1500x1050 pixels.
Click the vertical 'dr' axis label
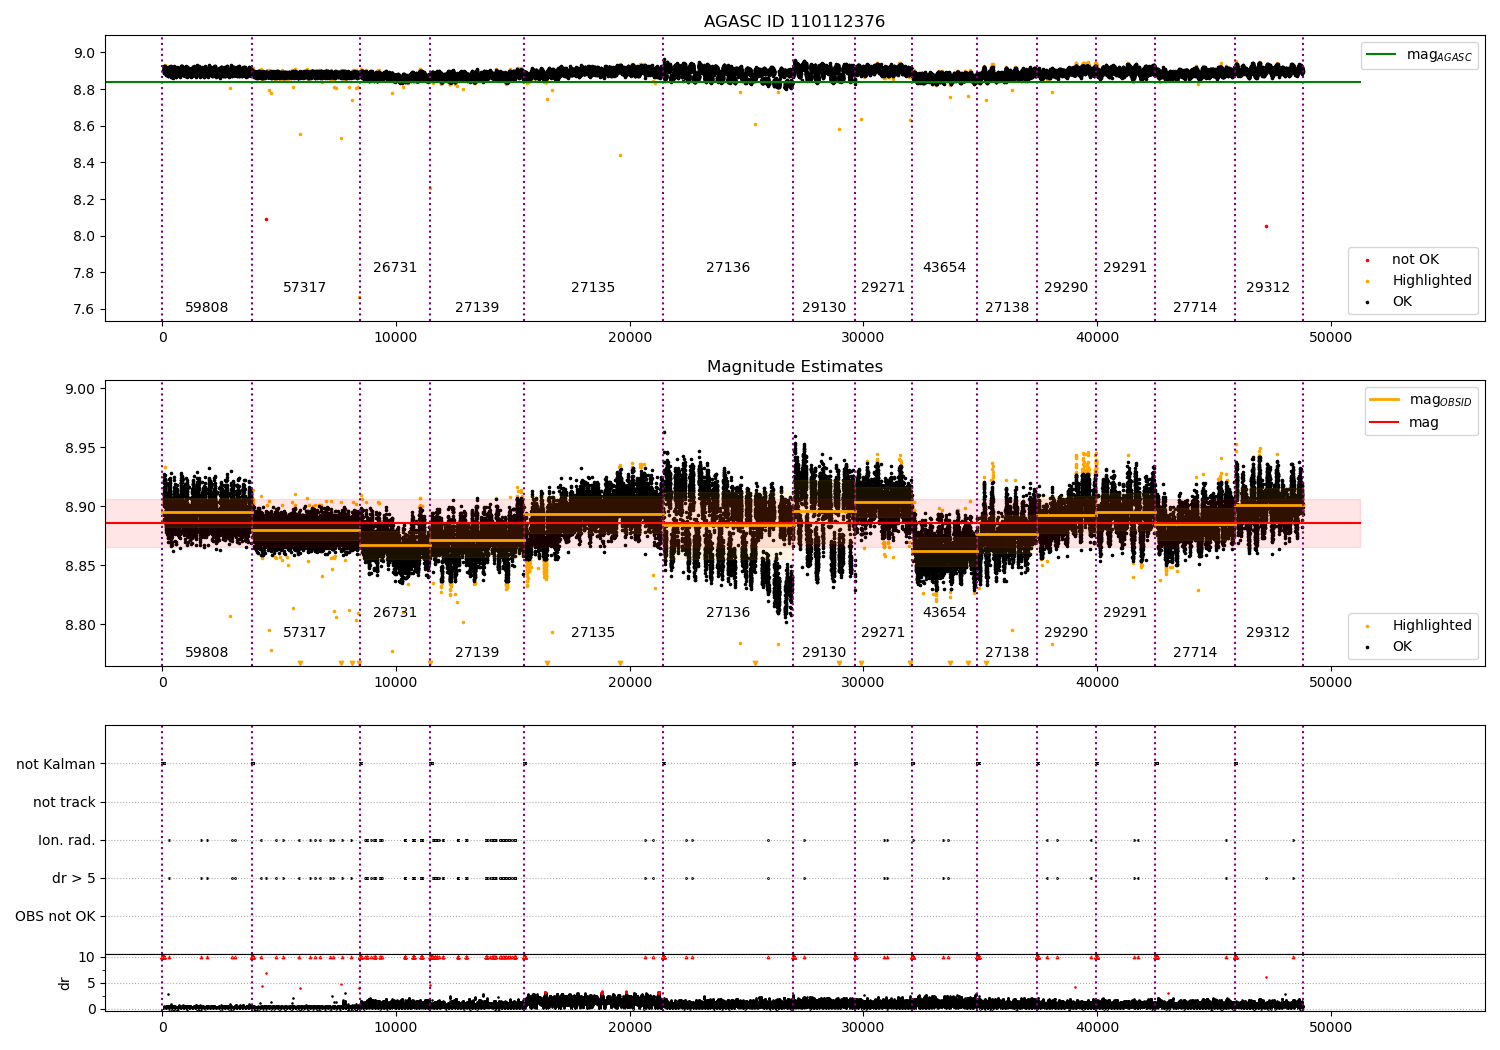(x=65, y=983)
